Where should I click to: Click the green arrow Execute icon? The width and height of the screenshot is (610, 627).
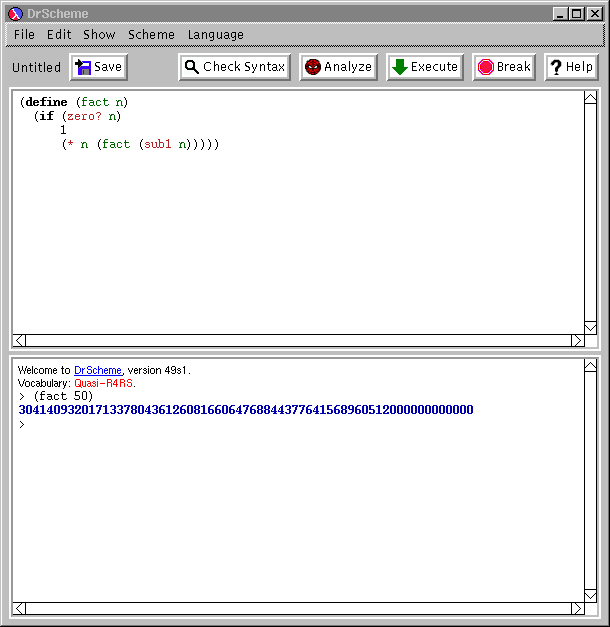(399, 67)
